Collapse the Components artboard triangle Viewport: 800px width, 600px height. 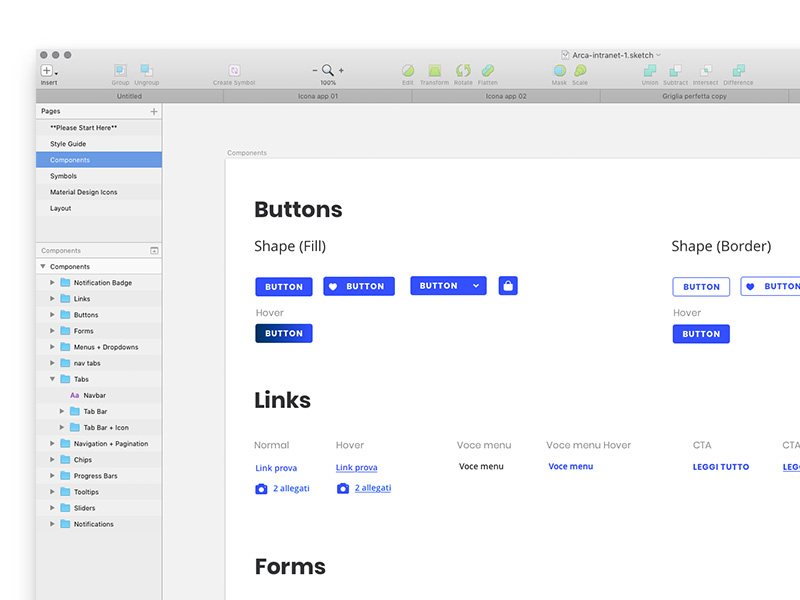[x=43, y=266]
